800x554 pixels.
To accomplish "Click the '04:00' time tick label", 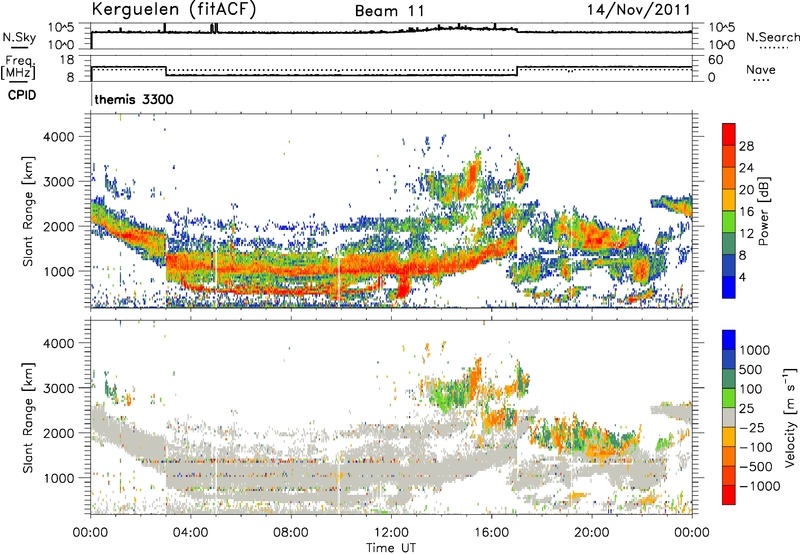I will 190,533.
